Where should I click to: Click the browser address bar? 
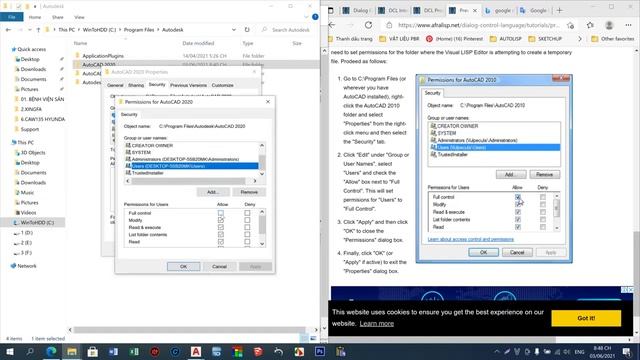(478, 25)
